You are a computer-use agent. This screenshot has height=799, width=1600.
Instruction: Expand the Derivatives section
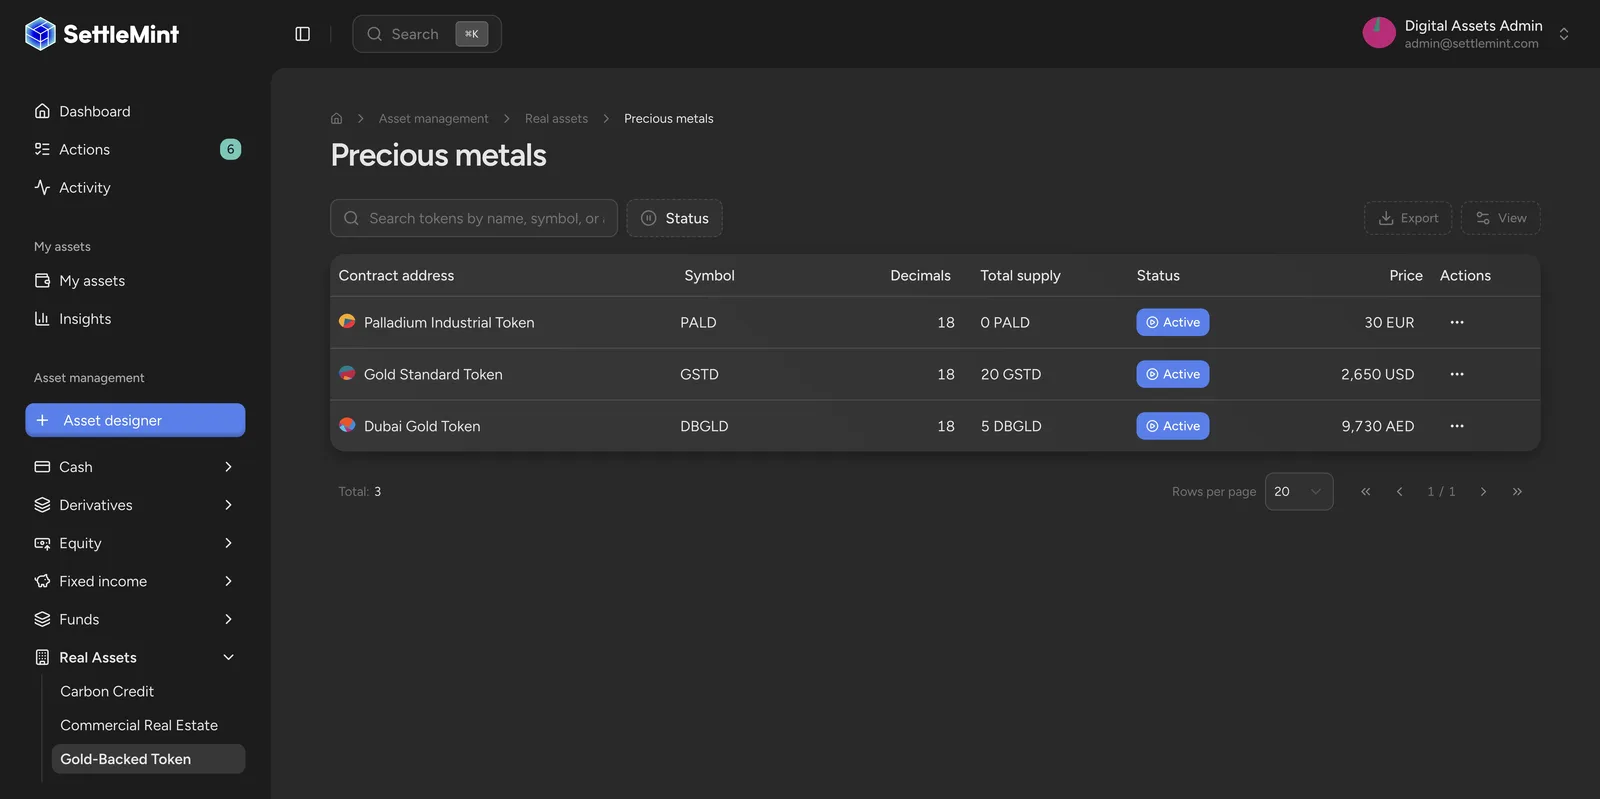click(x=228, y=505)
